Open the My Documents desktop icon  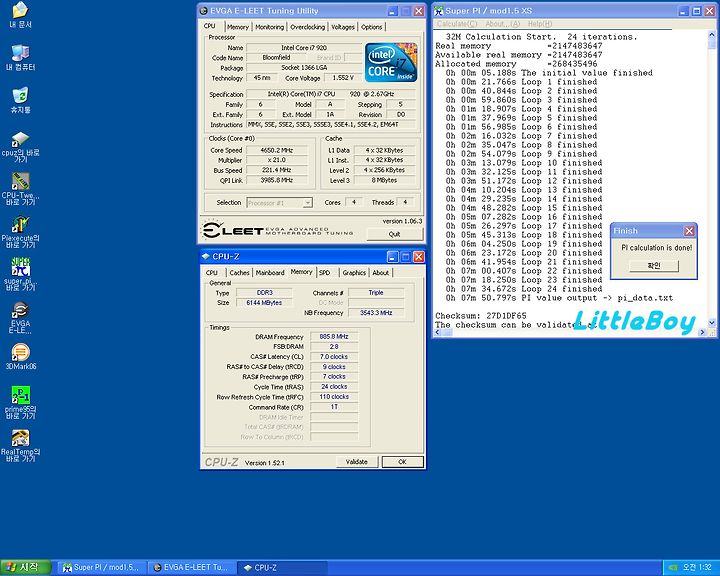tap(20, 15)
